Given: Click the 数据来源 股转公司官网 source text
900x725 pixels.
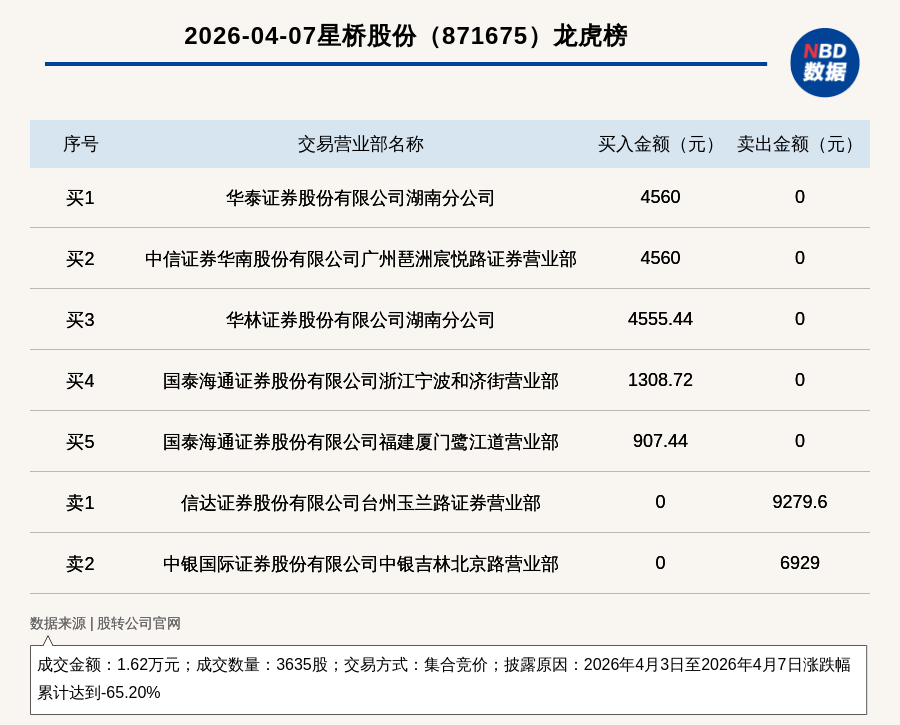Looking at the screenshot, I should point(105,623).
